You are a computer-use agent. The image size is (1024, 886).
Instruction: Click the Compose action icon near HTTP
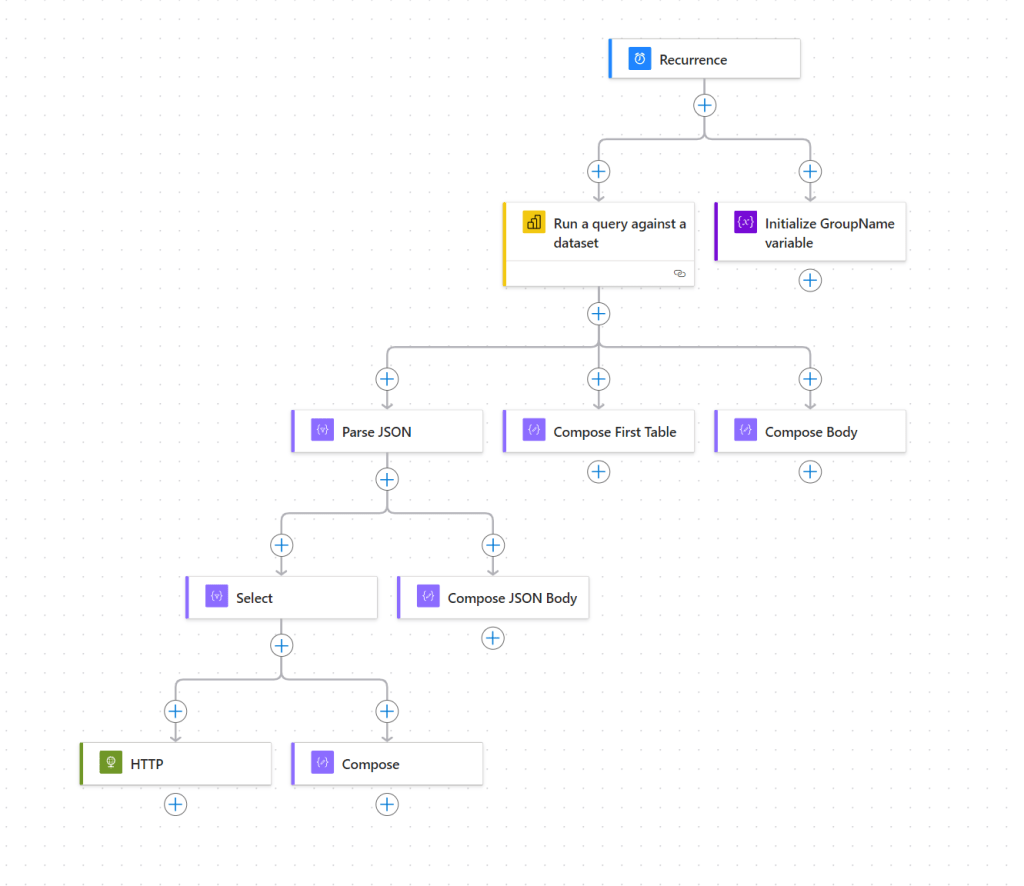point(322,763)
